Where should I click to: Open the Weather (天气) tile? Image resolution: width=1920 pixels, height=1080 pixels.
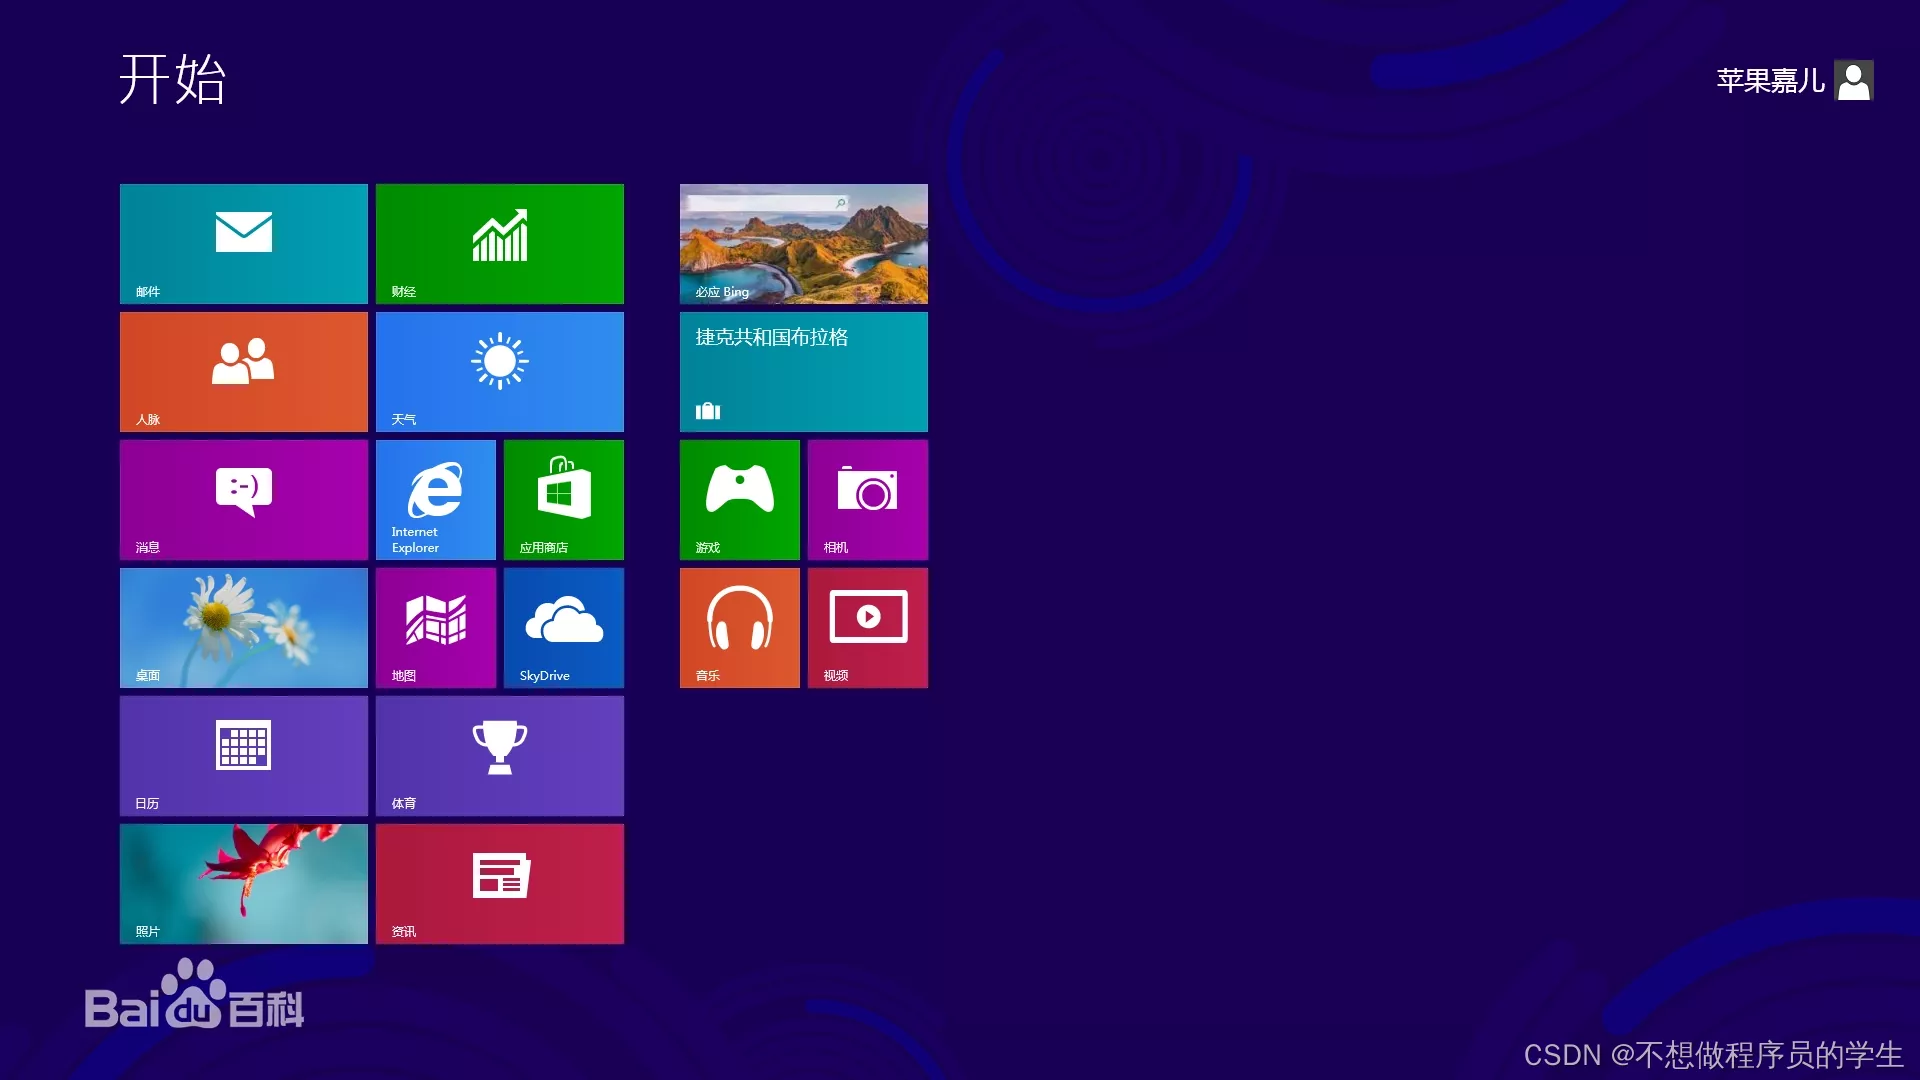pyautogui.click(x=499, y=371)
